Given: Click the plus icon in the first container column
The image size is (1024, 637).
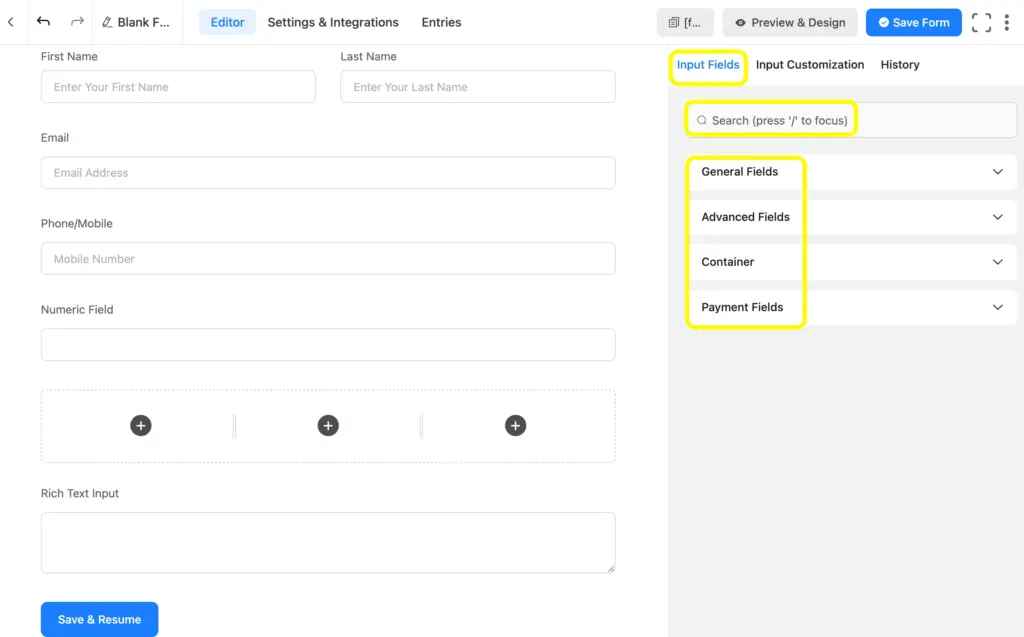Looking at the screenshot, I should click(141, 425).
